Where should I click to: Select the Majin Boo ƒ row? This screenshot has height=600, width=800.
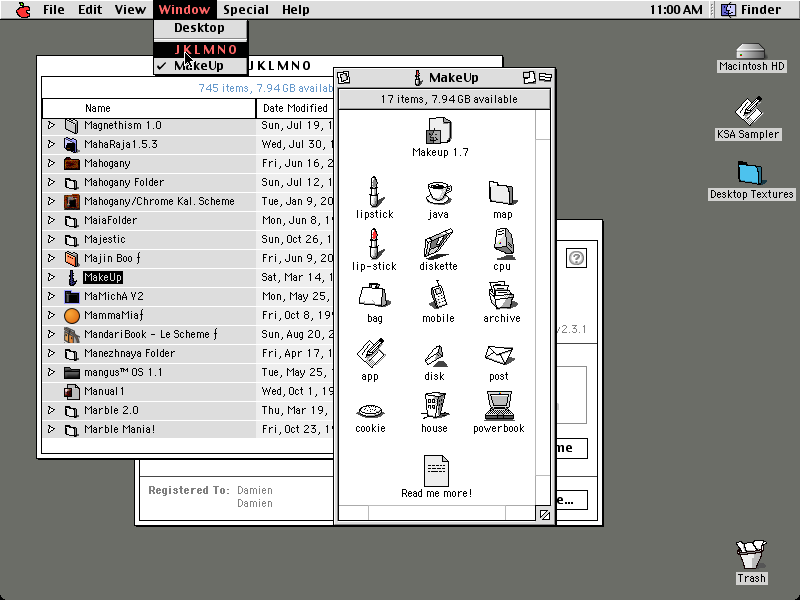pyautogui.click(x=188, y=258)
